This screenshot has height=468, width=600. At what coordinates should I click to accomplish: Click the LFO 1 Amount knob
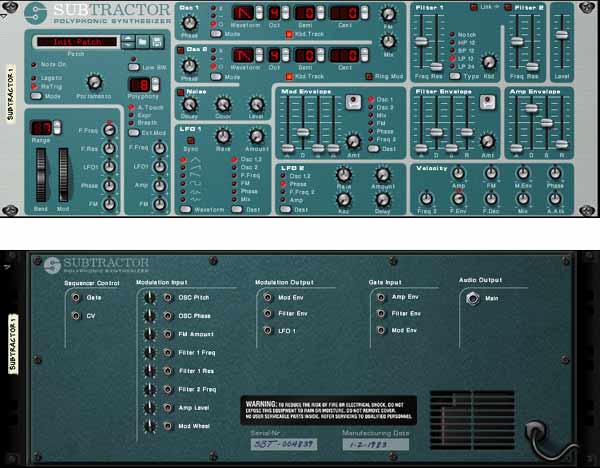[x=256, y=136]
